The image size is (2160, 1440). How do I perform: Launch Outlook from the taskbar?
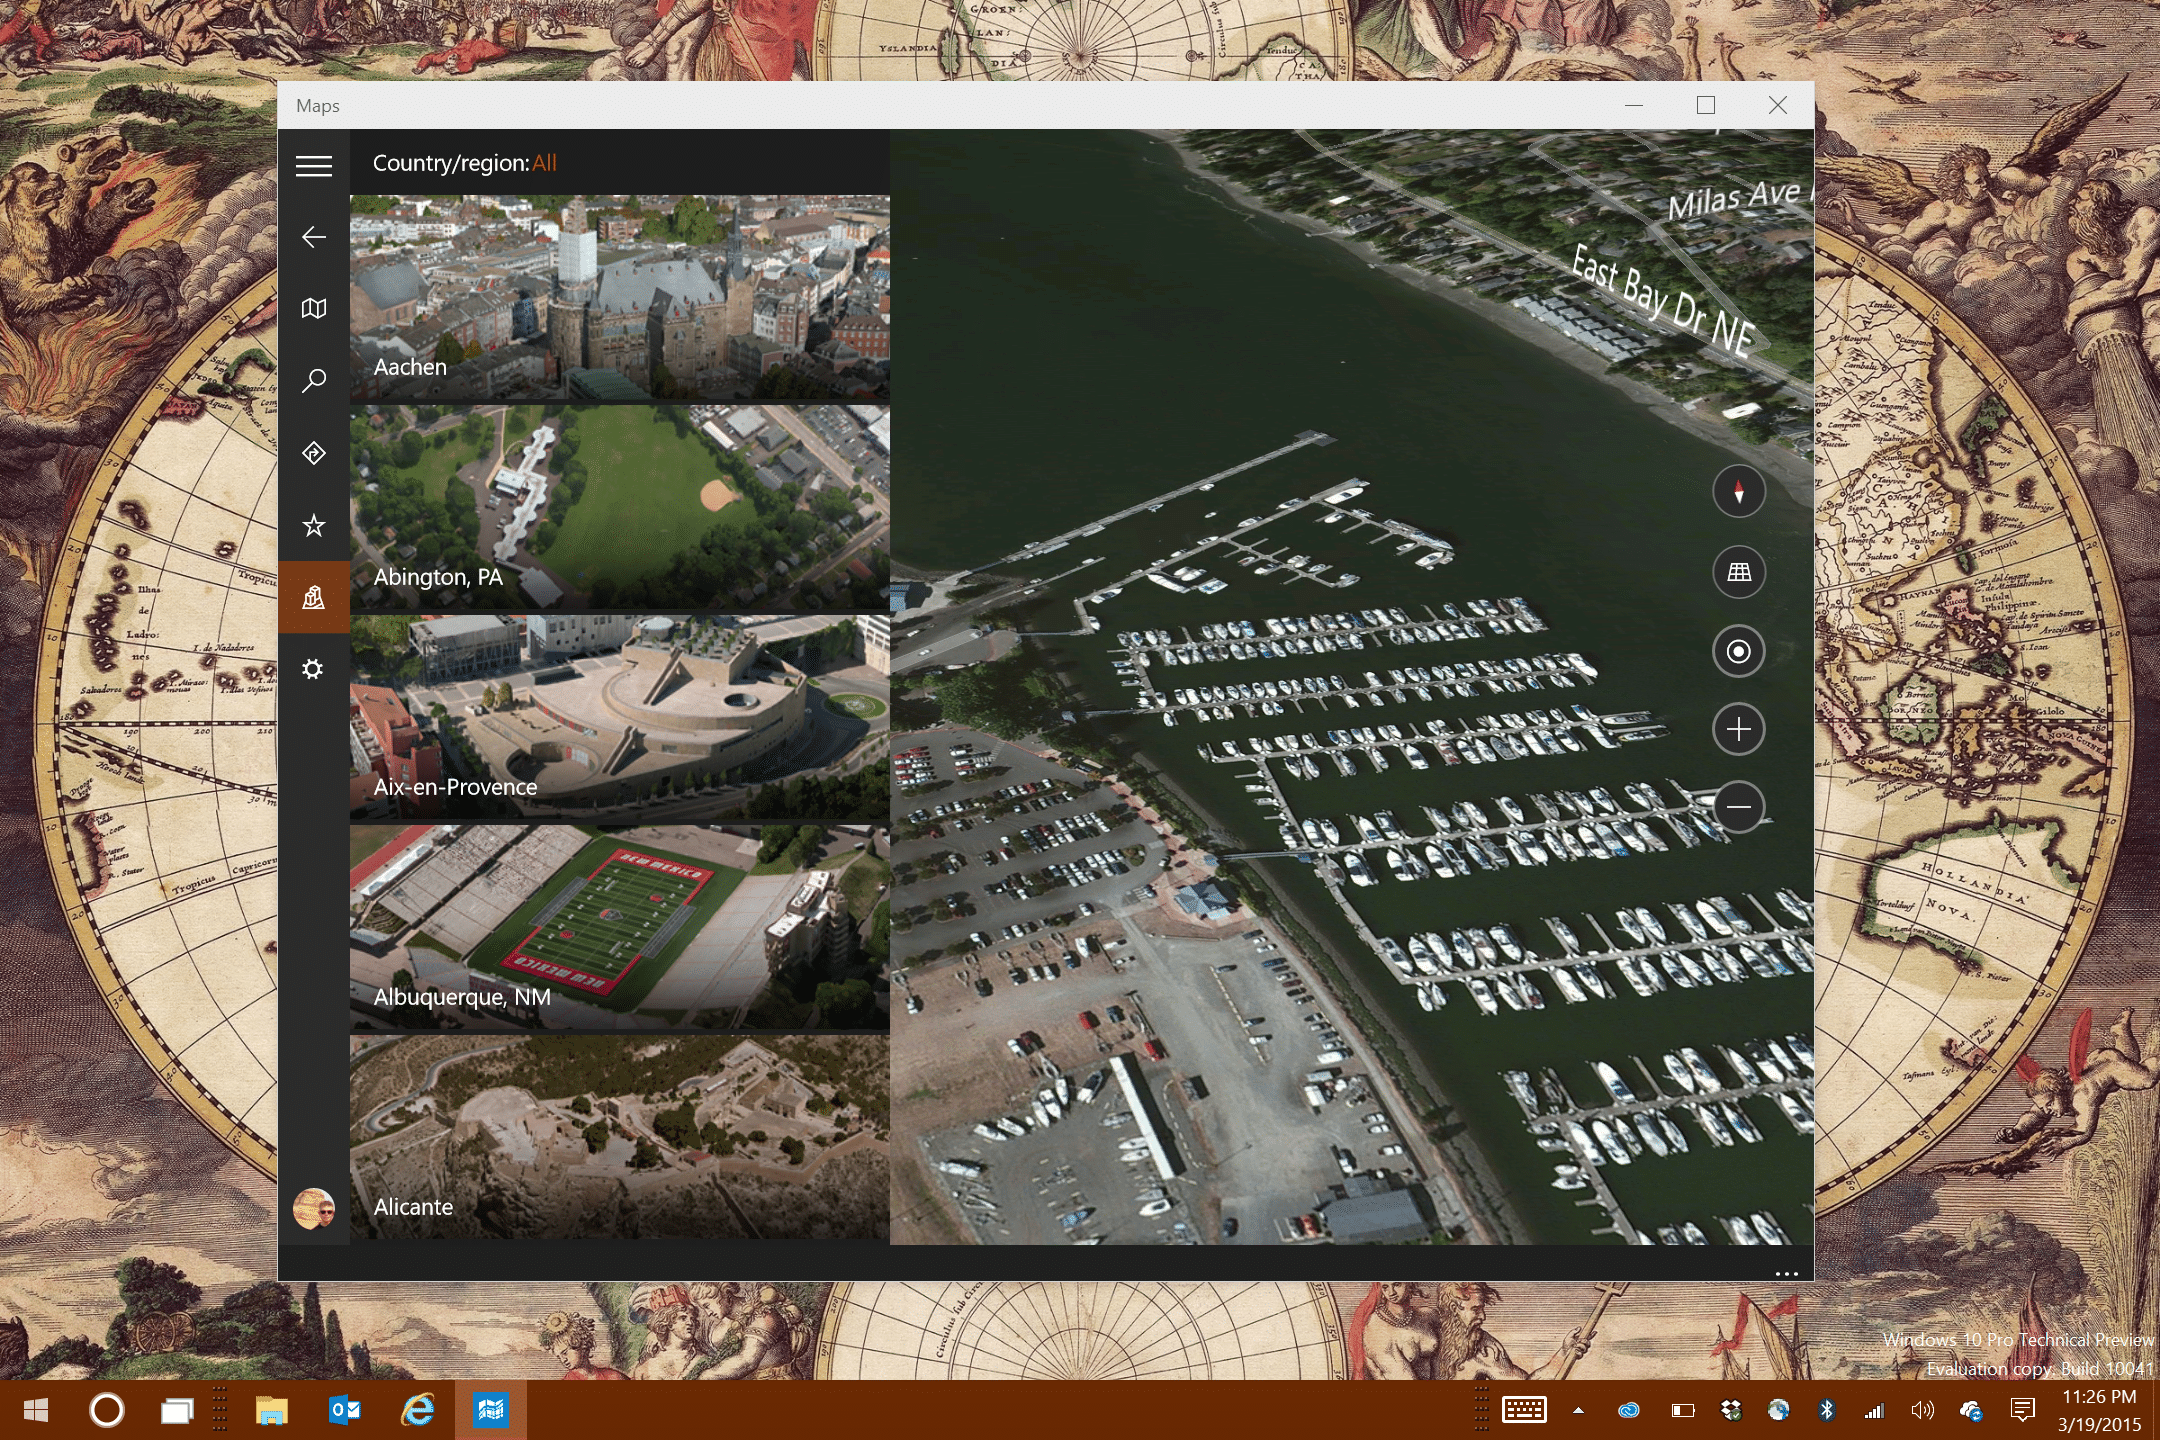[345, 1410]
